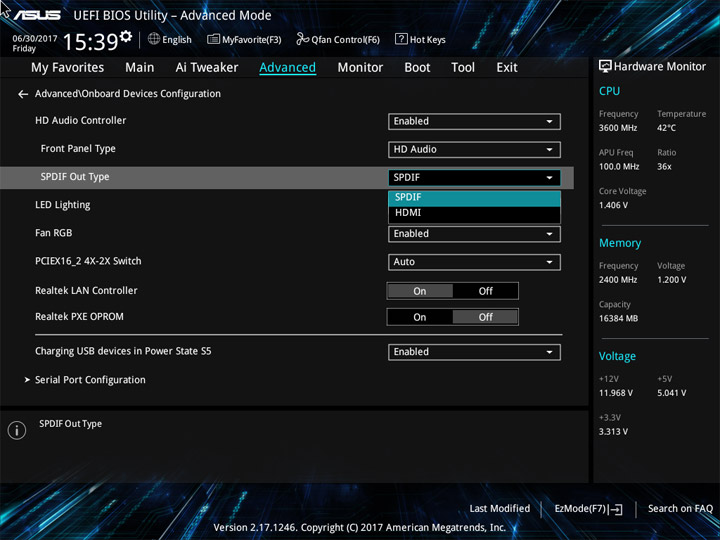The width and height of the screenshot is (720, 540).
Task: Click the Memory heading in Hardware Monitor
Action: (620, 243)
